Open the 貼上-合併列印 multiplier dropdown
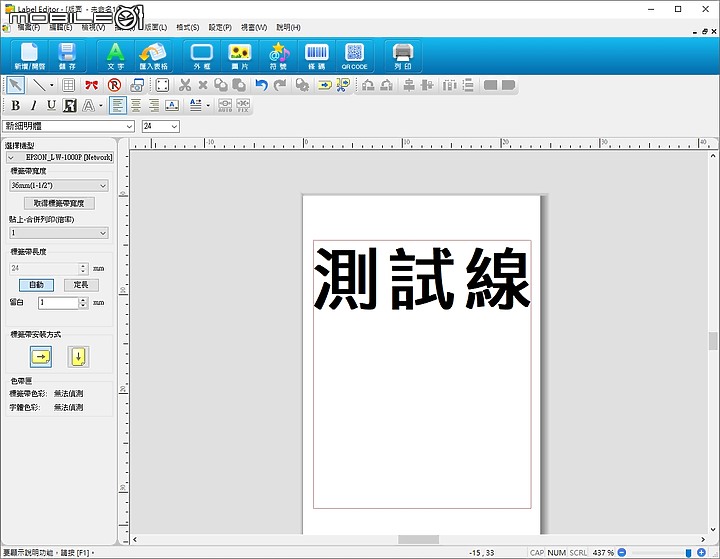Screen dimensions: 720x559 point(59,233)
